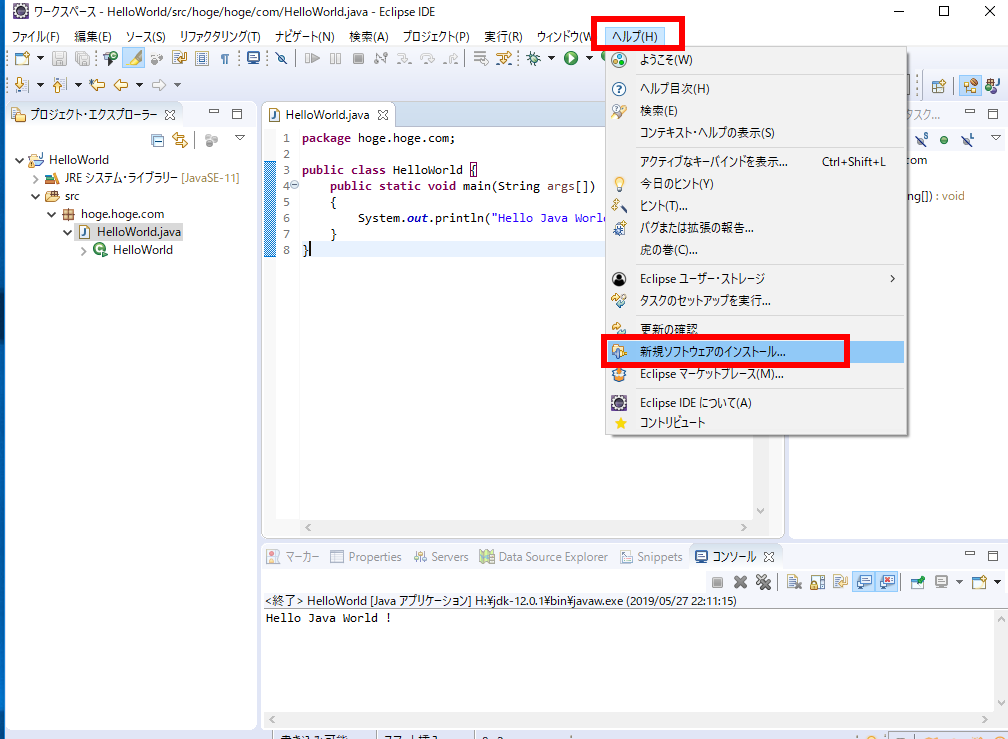Image resolution: width=1008 pixels, height=739 pixels.
Task: Switch to the マーカー tab
Action: point(292,557)
